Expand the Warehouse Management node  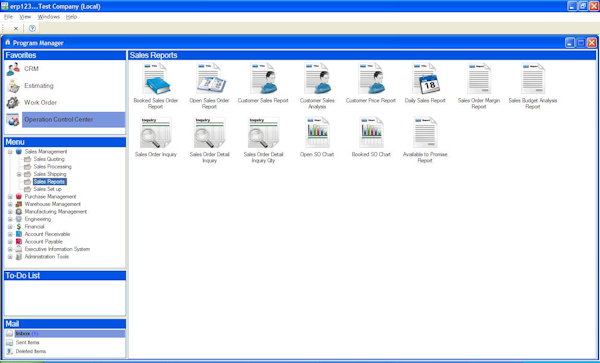tap(10, 204)
